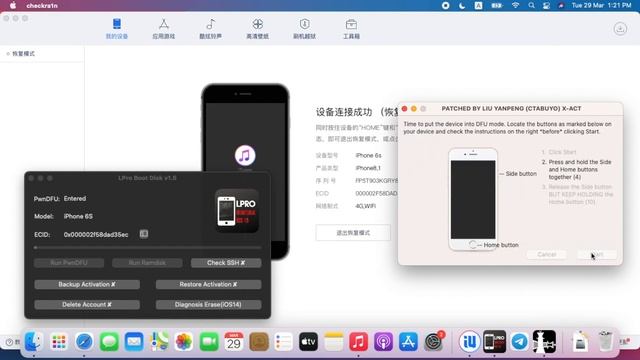This screenshot has width=640, height=360.
Task: Open the iU i4 Tools app in the Dock
Action: [469, 342]
